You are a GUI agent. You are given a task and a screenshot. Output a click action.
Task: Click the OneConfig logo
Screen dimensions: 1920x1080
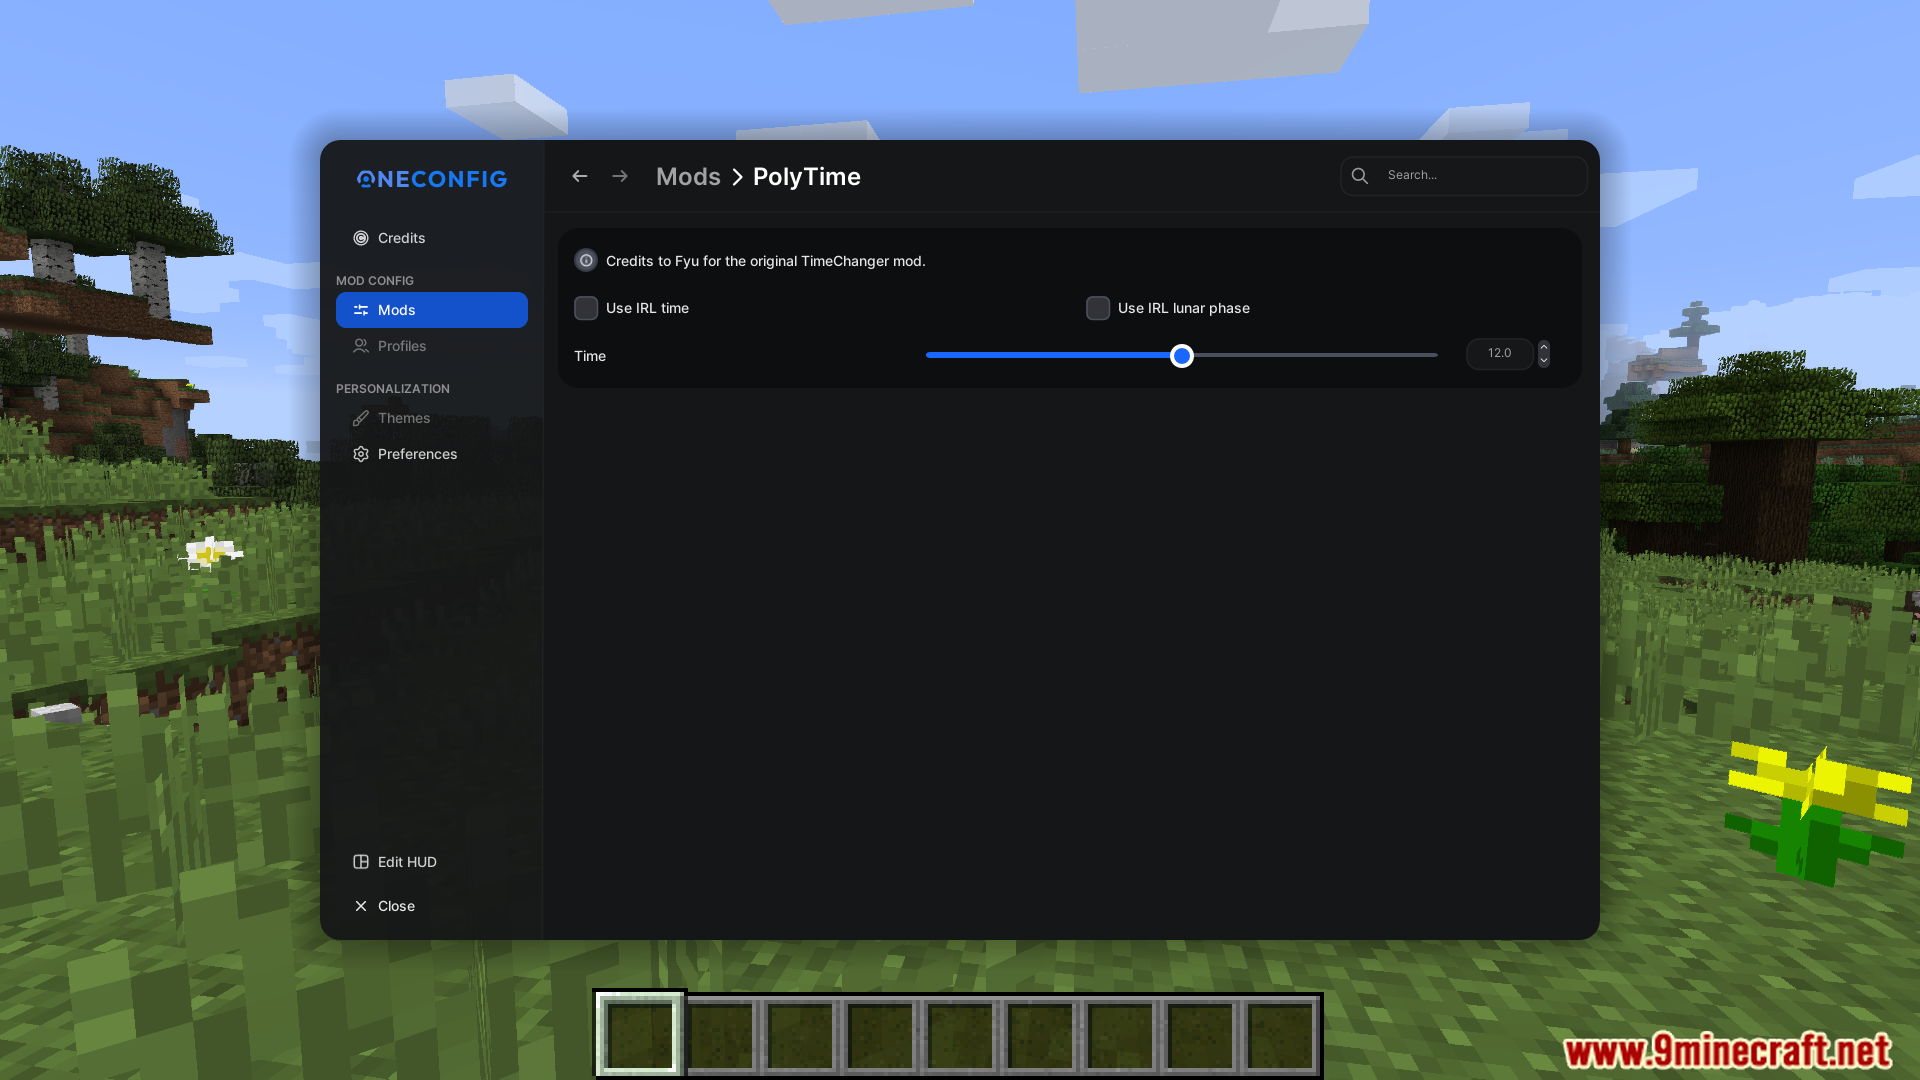(x=432, y=179)
